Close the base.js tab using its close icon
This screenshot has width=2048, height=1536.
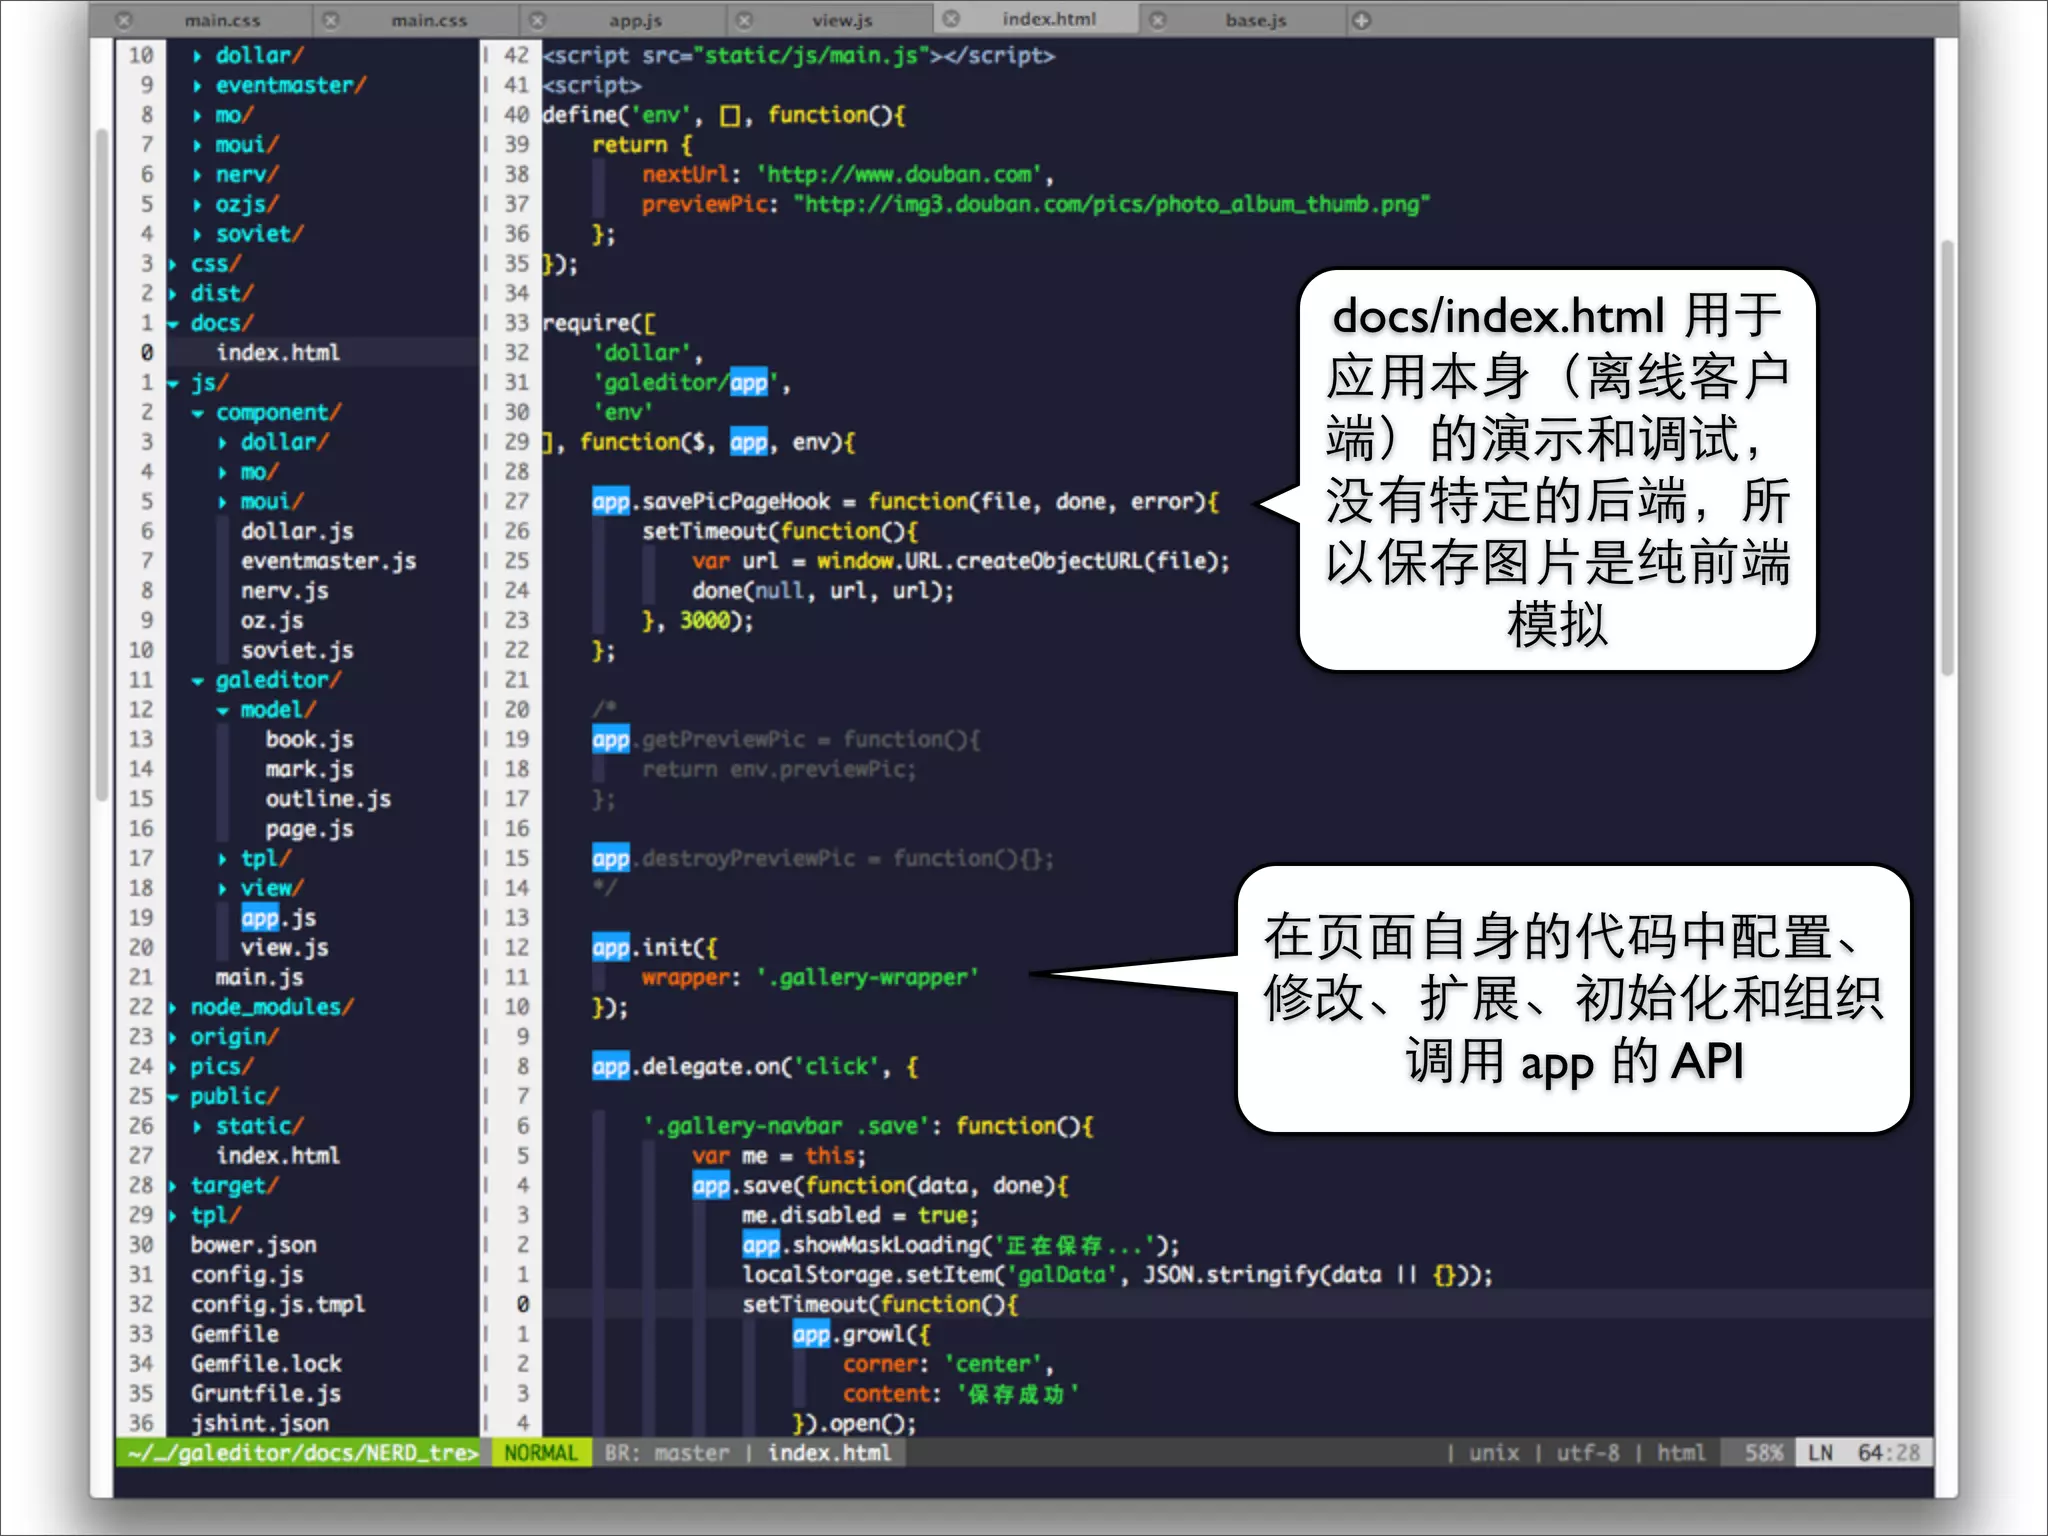tap(1158, 20)
